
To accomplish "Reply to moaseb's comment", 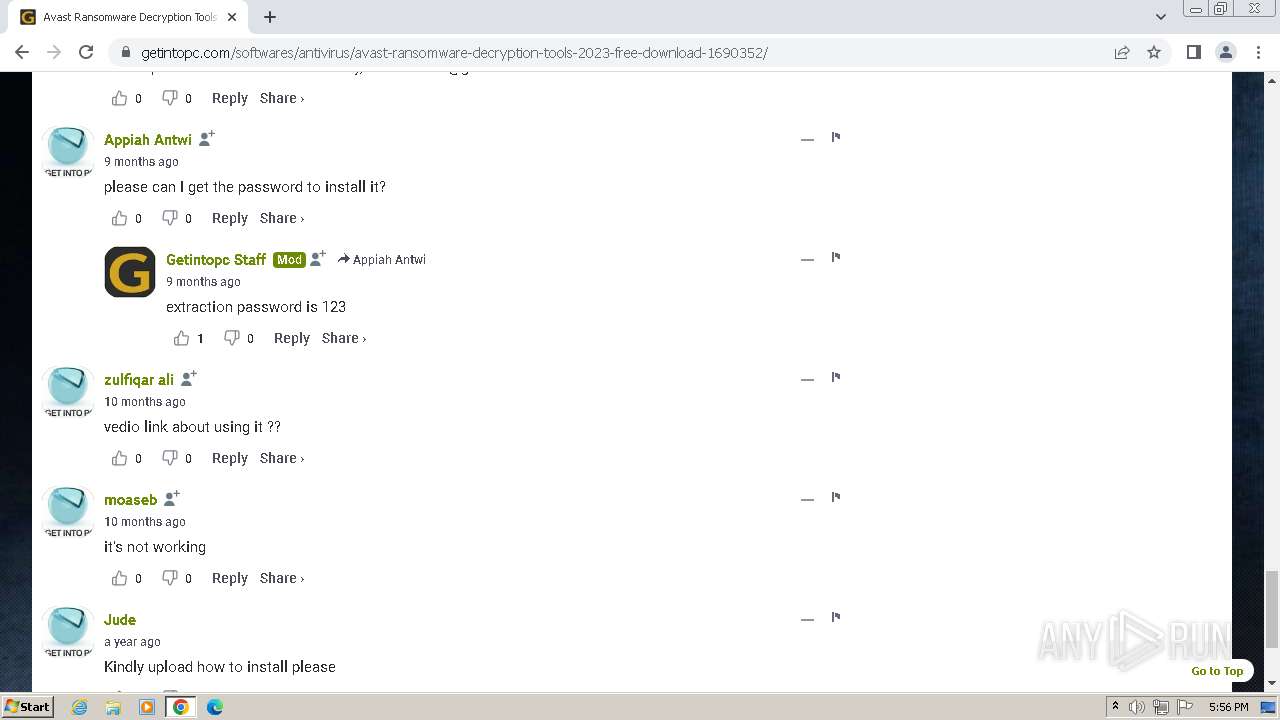I will click(229, 578).
